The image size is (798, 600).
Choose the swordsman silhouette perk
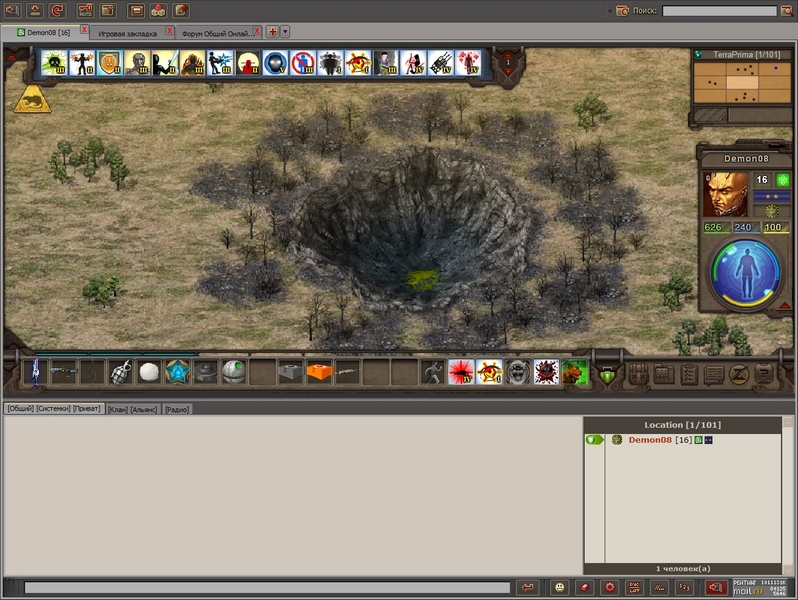coord(165,63)
